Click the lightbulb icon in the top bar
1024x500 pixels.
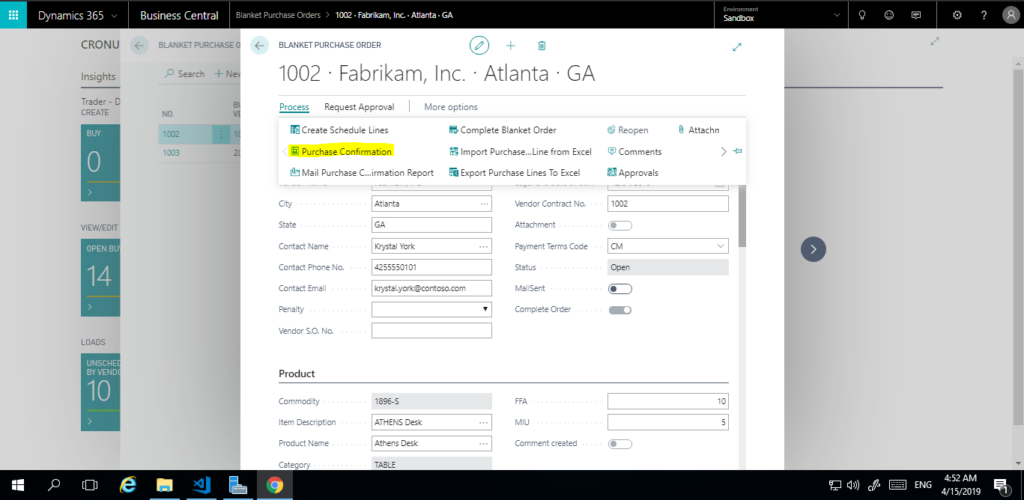click(x=861, y=15)
